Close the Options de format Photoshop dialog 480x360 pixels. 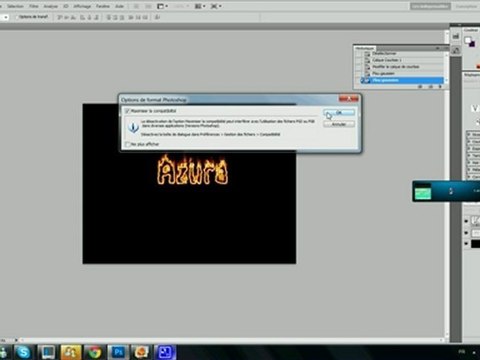349,99
